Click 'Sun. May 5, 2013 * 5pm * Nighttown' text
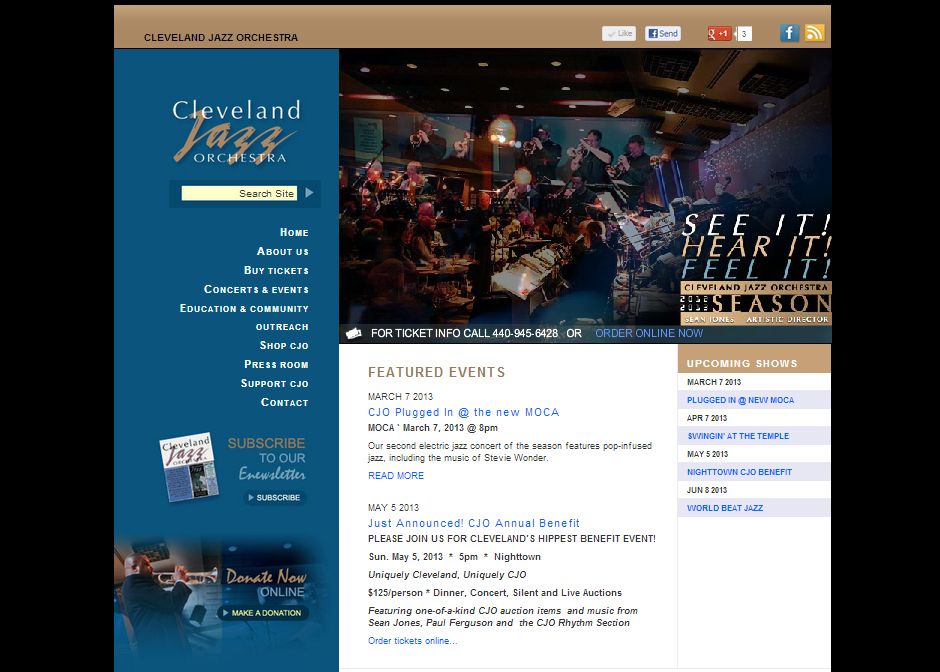940x672 pixels. [x=454, y=557]
